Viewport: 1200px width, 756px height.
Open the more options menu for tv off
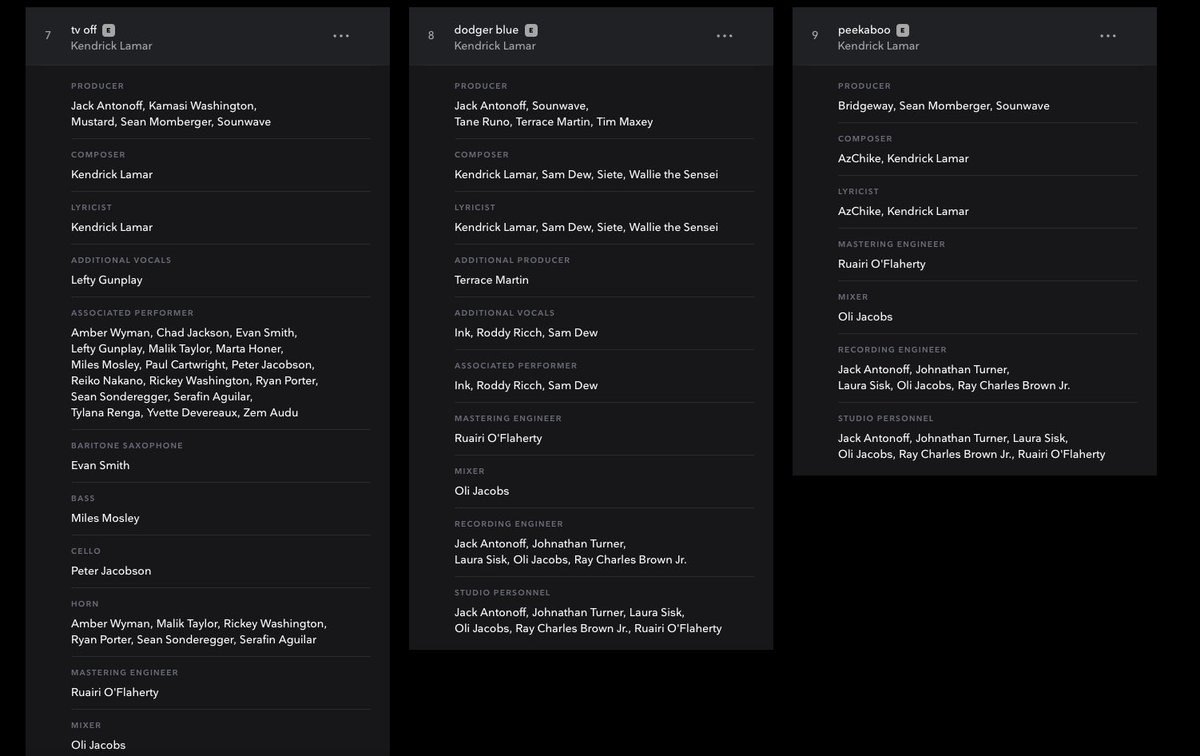tap(341, 36)
